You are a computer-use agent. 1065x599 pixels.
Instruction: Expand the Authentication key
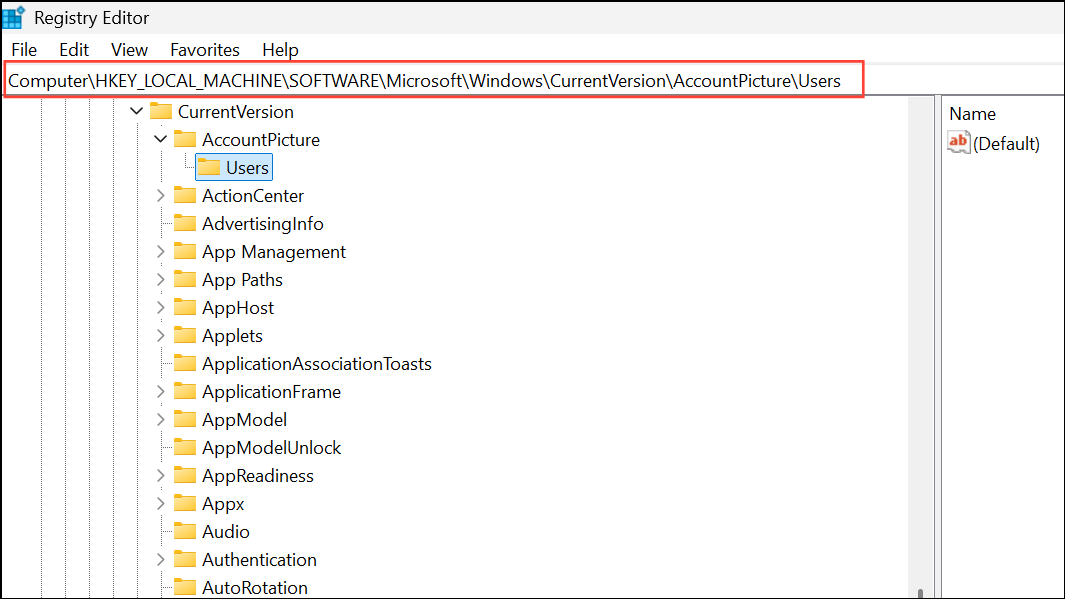tap(160, 559)
